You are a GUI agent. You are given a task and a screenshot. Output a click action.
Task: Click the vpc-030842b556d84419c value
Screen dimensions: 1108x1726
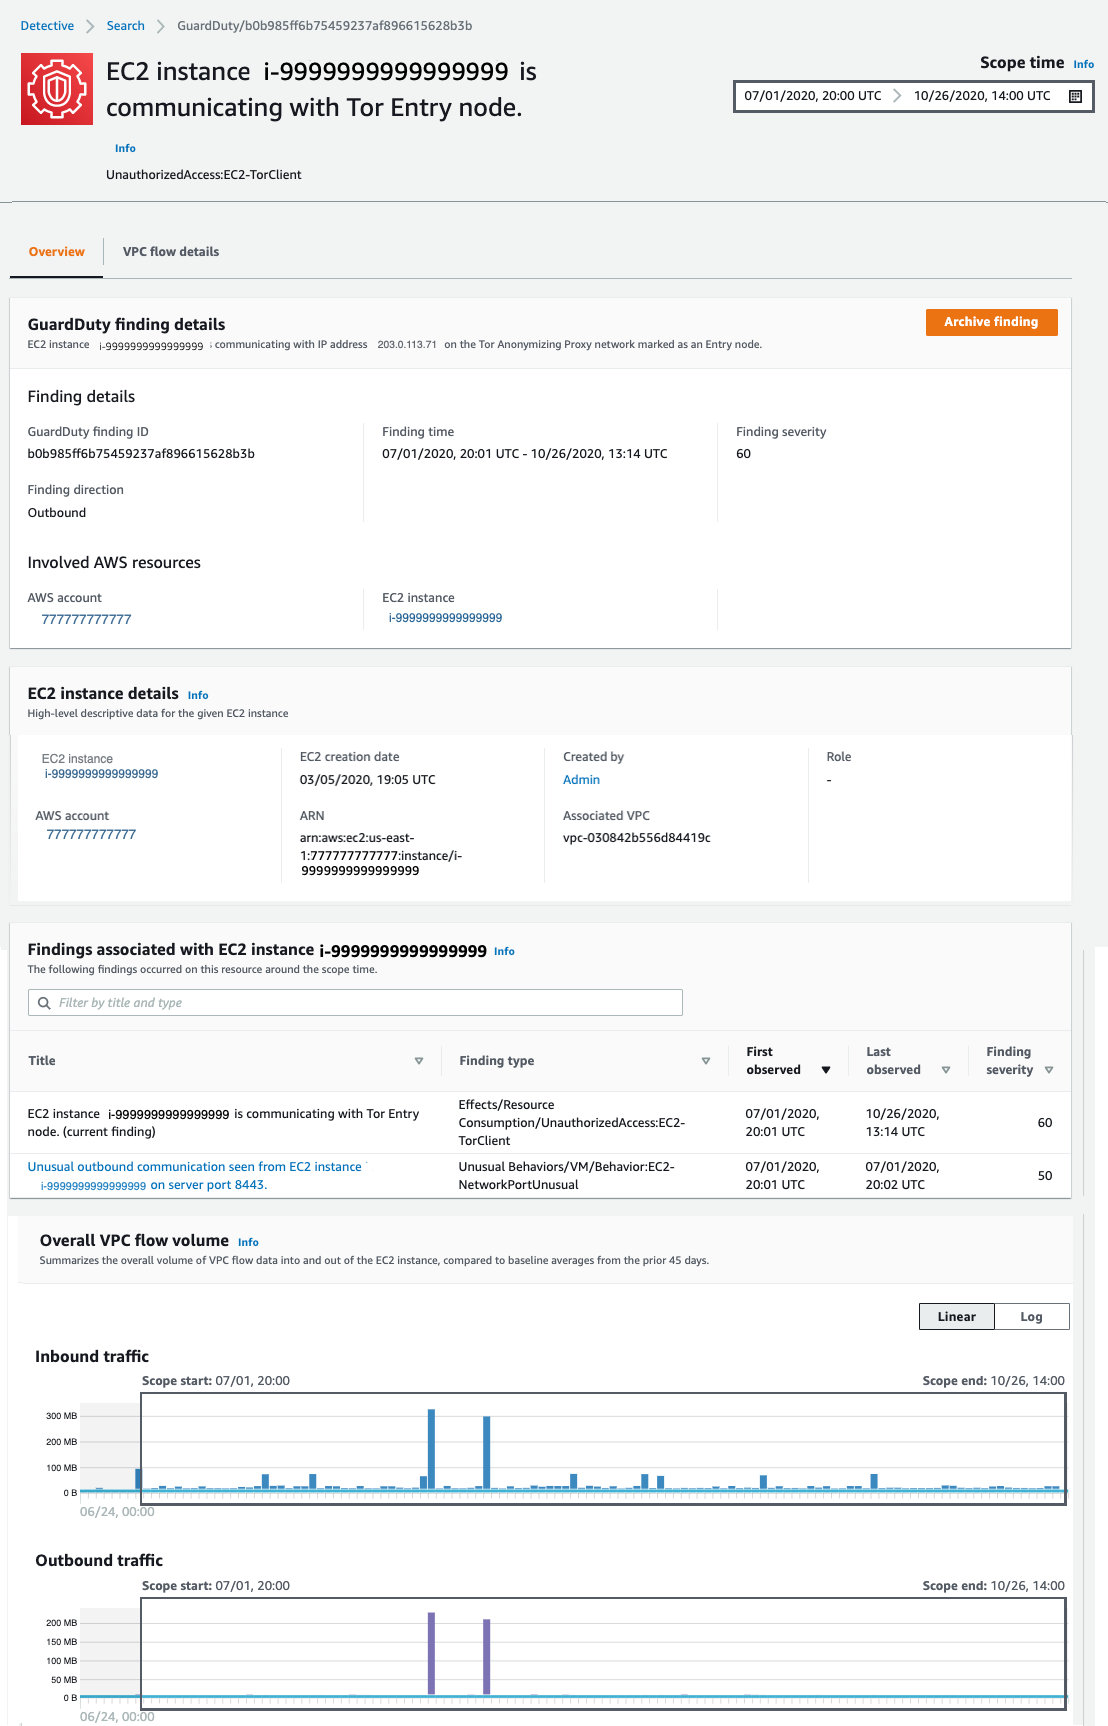click(x=636, y=838)
